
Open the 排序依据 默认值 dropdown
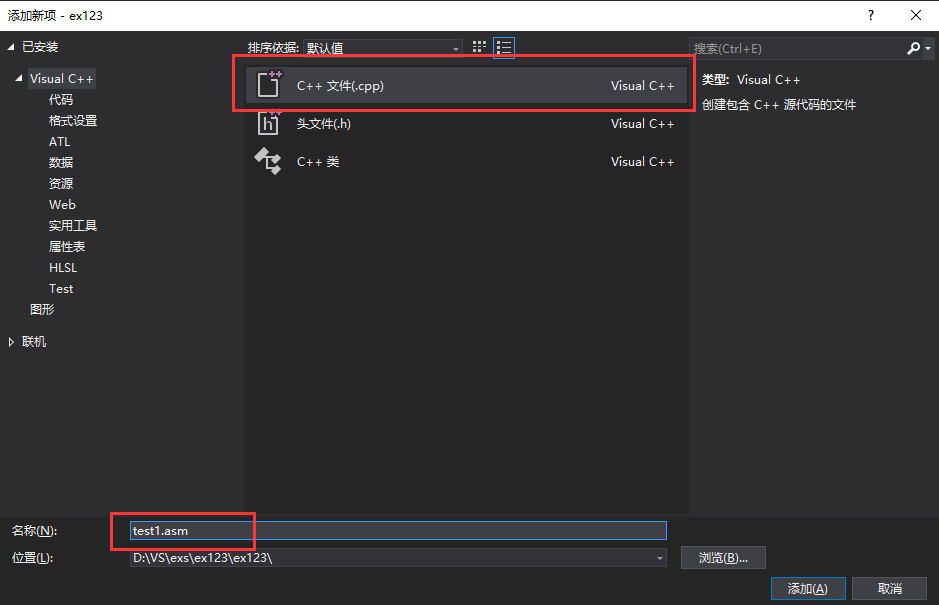click(x=382, y=48)
